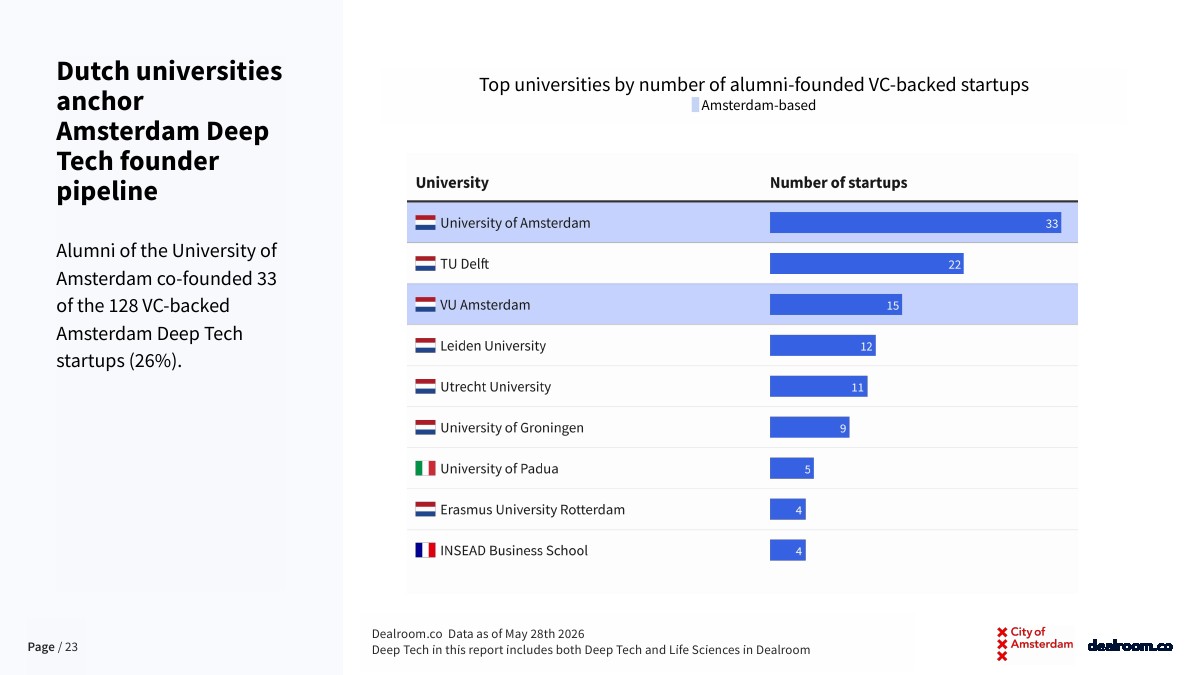
Task: Select the Utrecht University row label
Action: point(495,387)
